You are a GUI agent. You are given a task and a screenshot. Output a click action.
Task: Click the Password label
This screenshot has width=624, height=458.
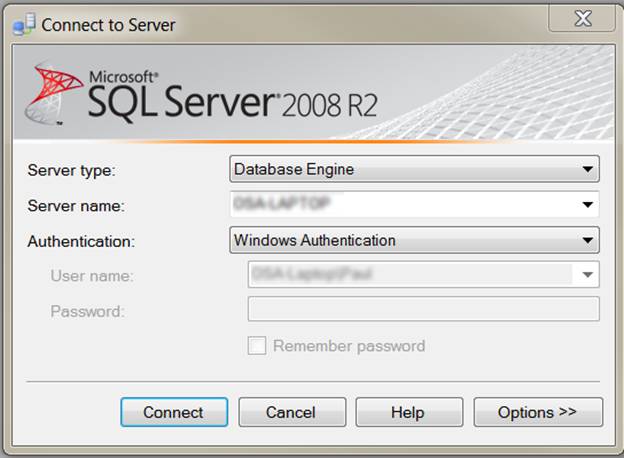point(88,311)
